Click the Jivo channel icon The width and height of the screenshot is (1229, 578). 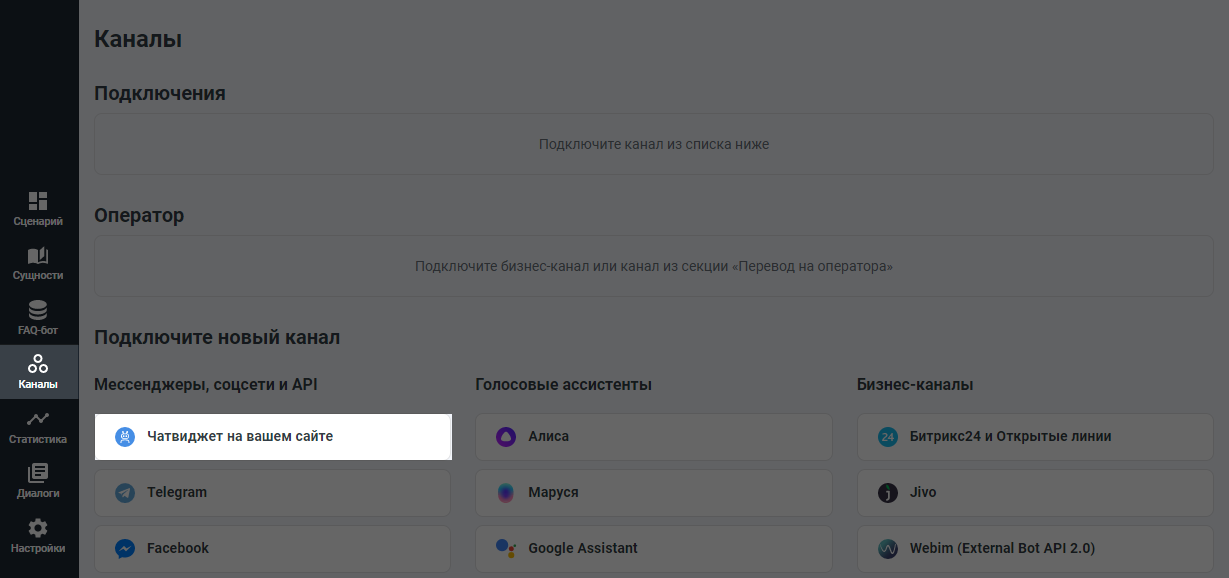886,492
